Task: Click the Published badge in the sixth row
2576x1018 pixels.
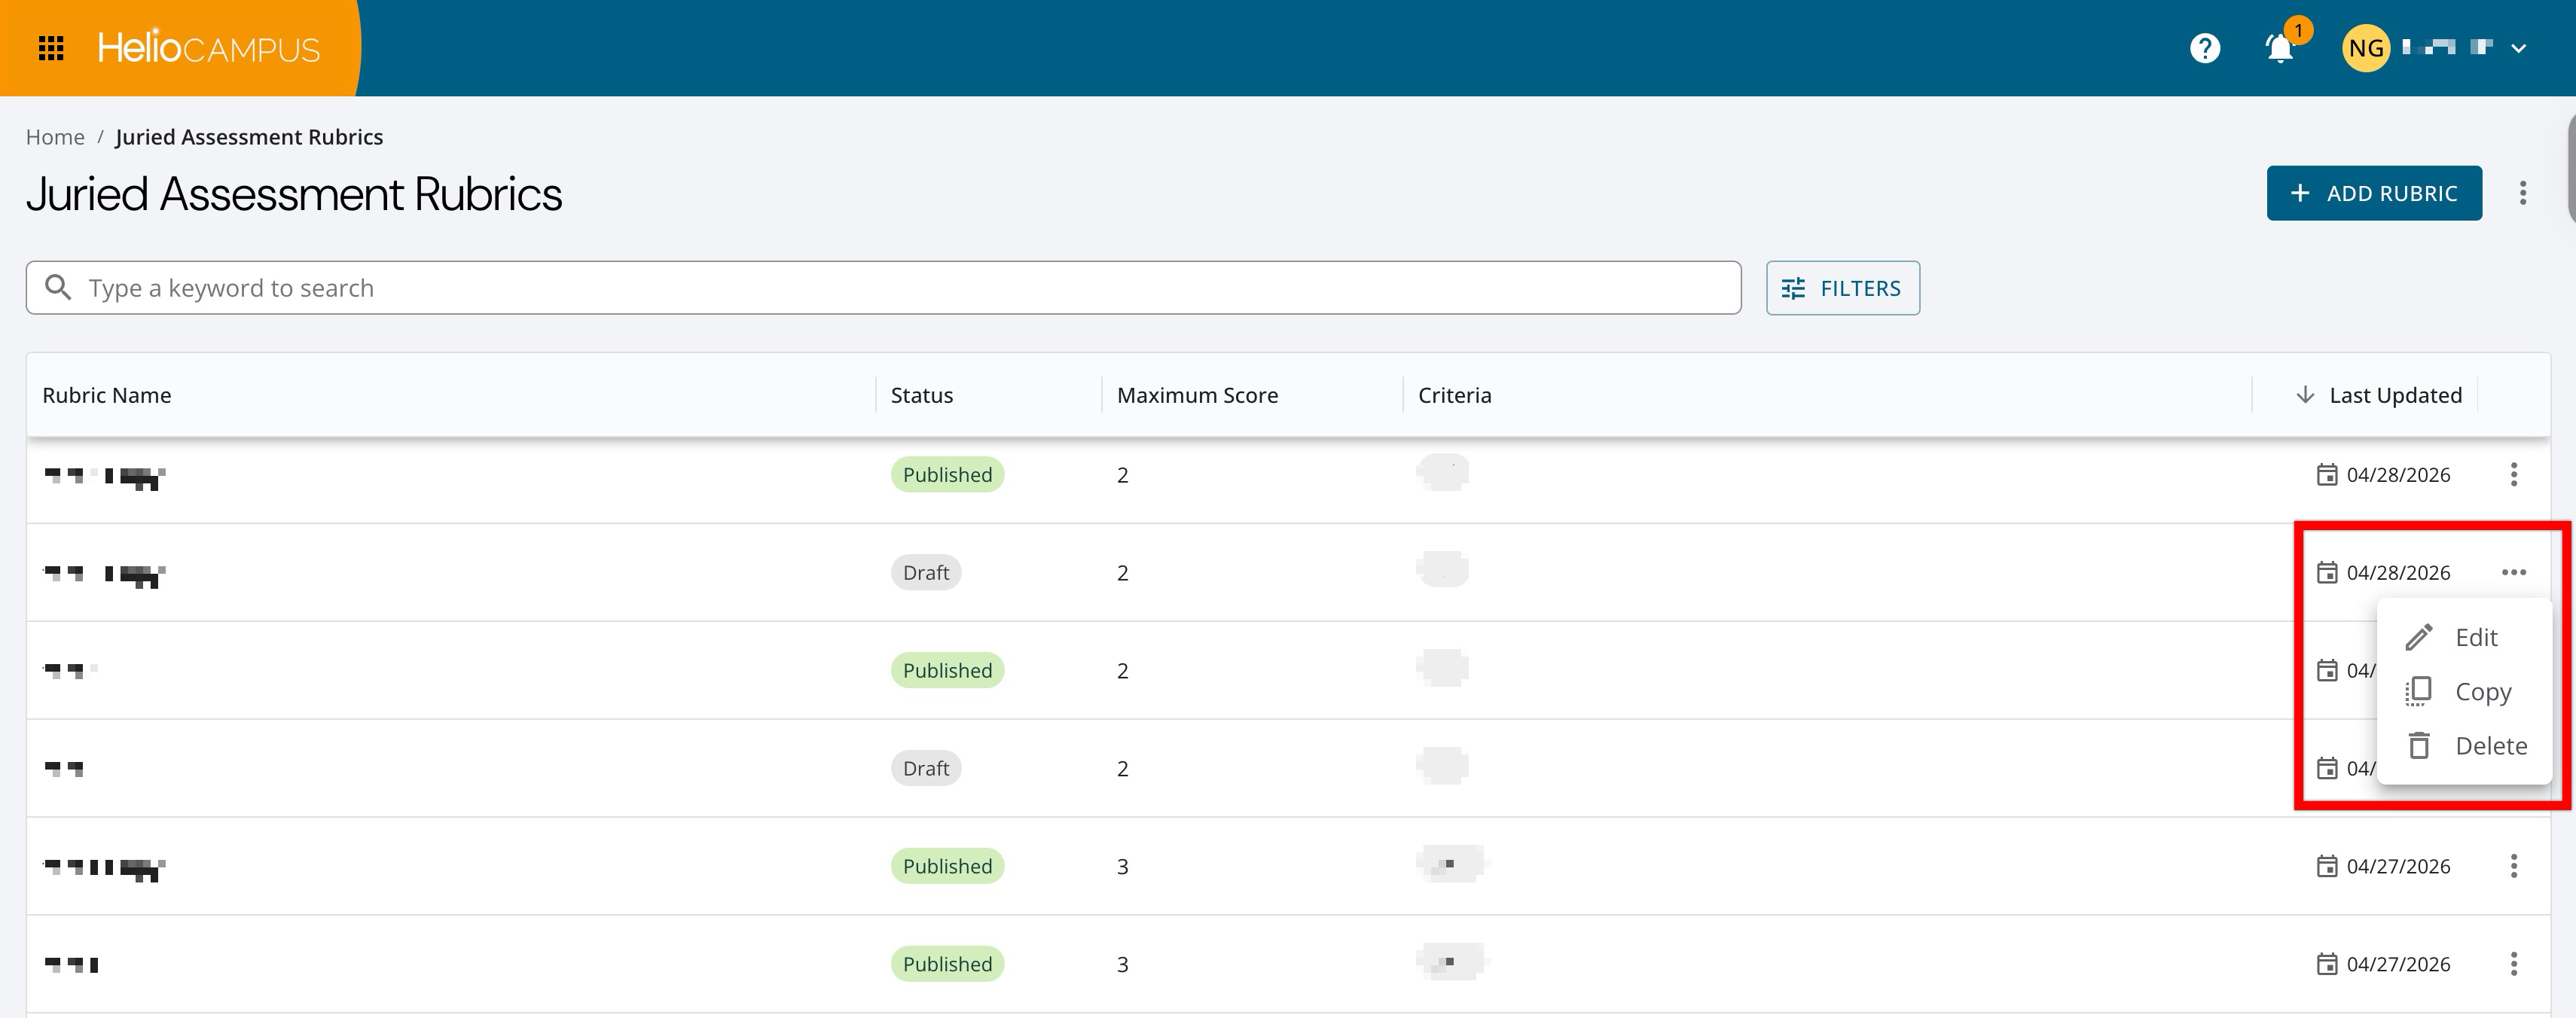Action: click(947, 964)
